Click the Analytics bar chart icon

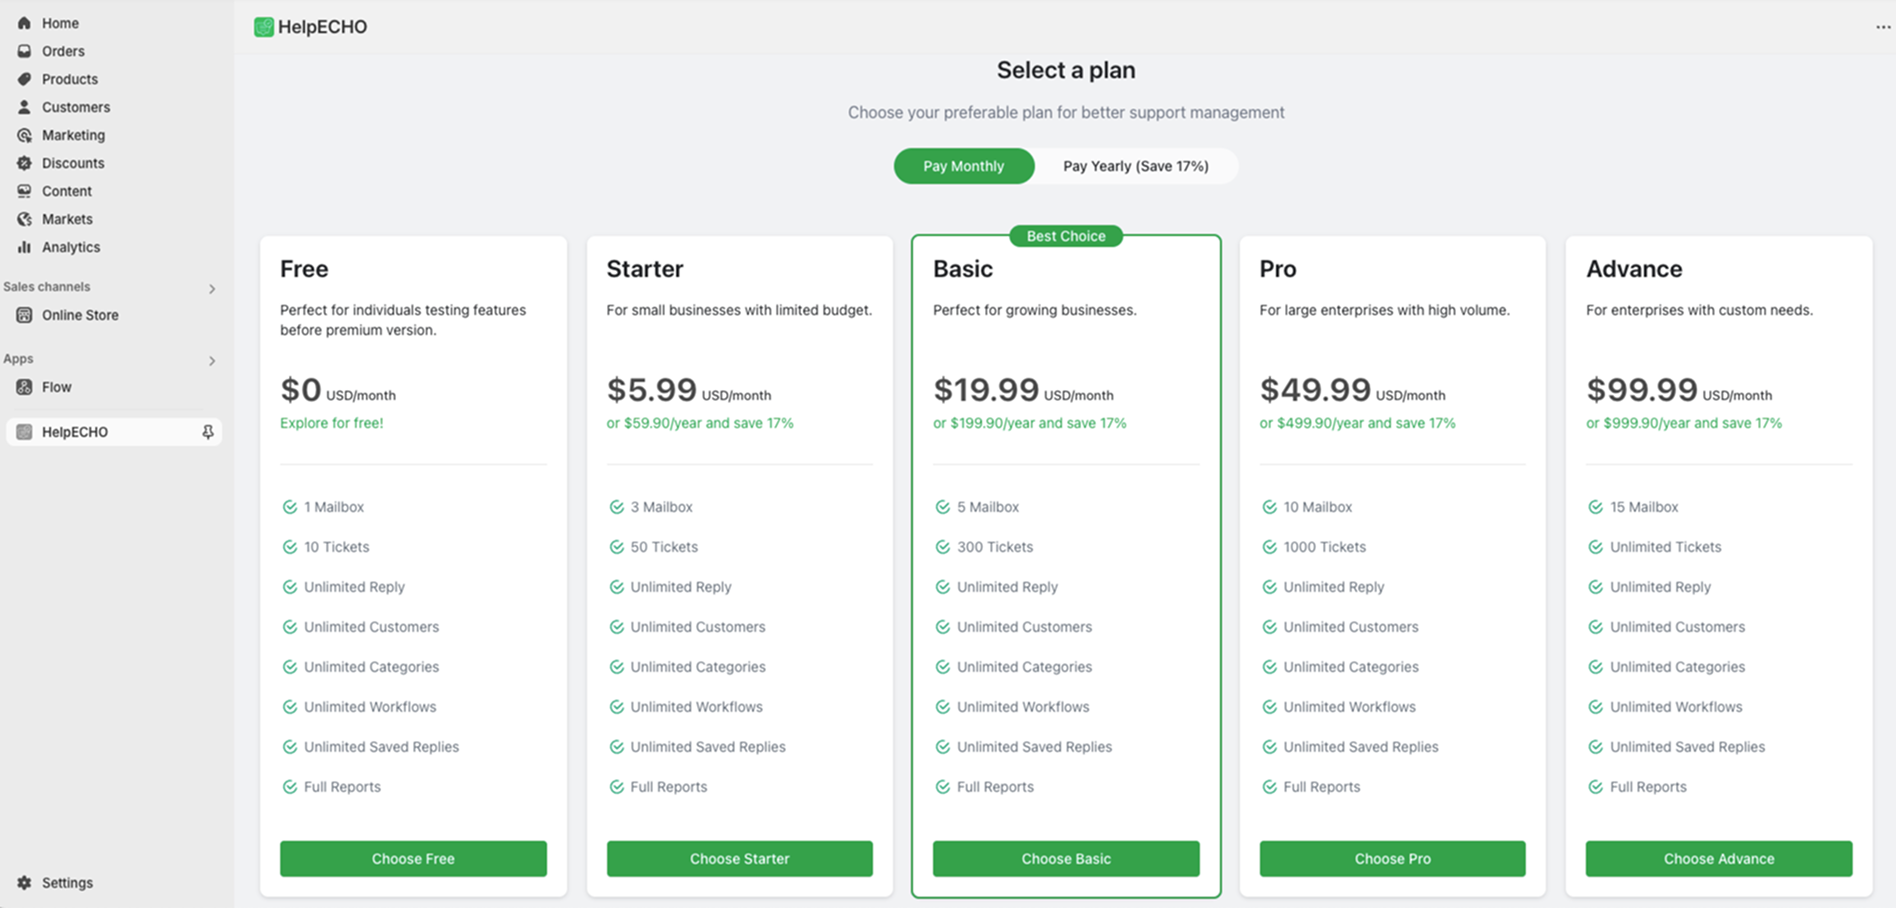click(x=24, y=247)
